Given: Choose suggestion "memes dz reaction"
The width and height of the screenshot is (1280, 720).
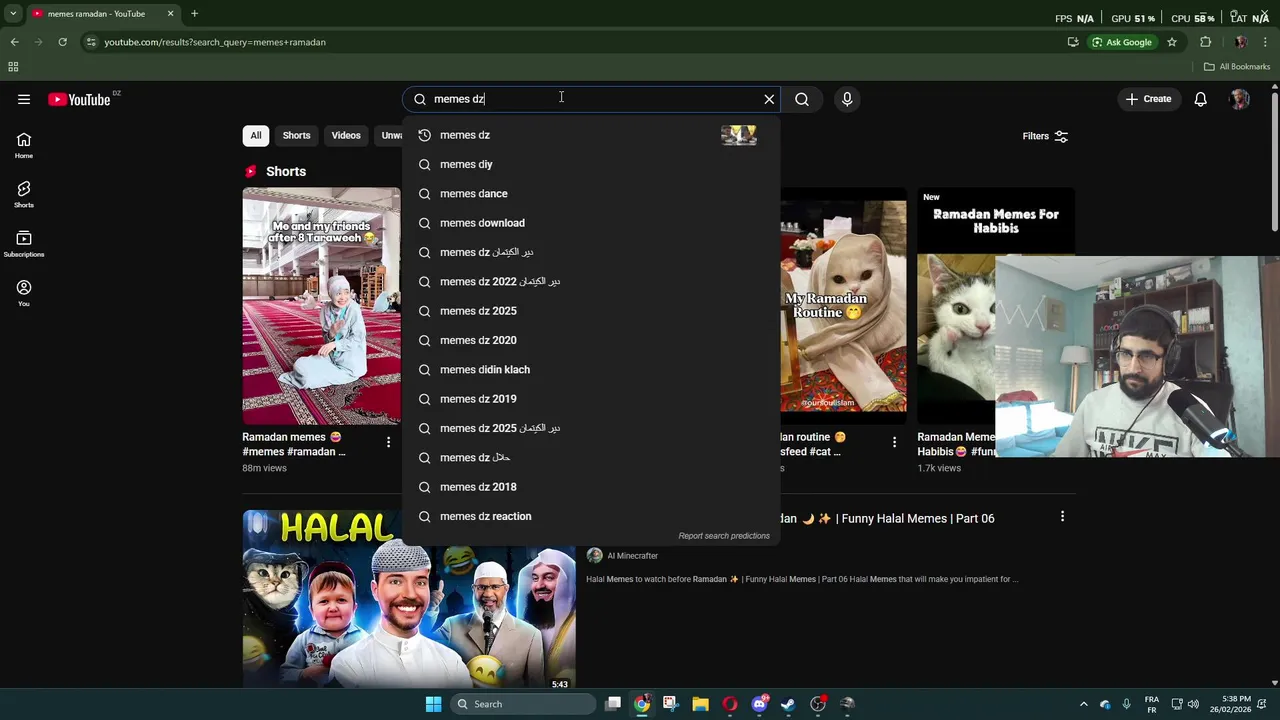Looking at the screenshot, I should (x=590, y=516).
